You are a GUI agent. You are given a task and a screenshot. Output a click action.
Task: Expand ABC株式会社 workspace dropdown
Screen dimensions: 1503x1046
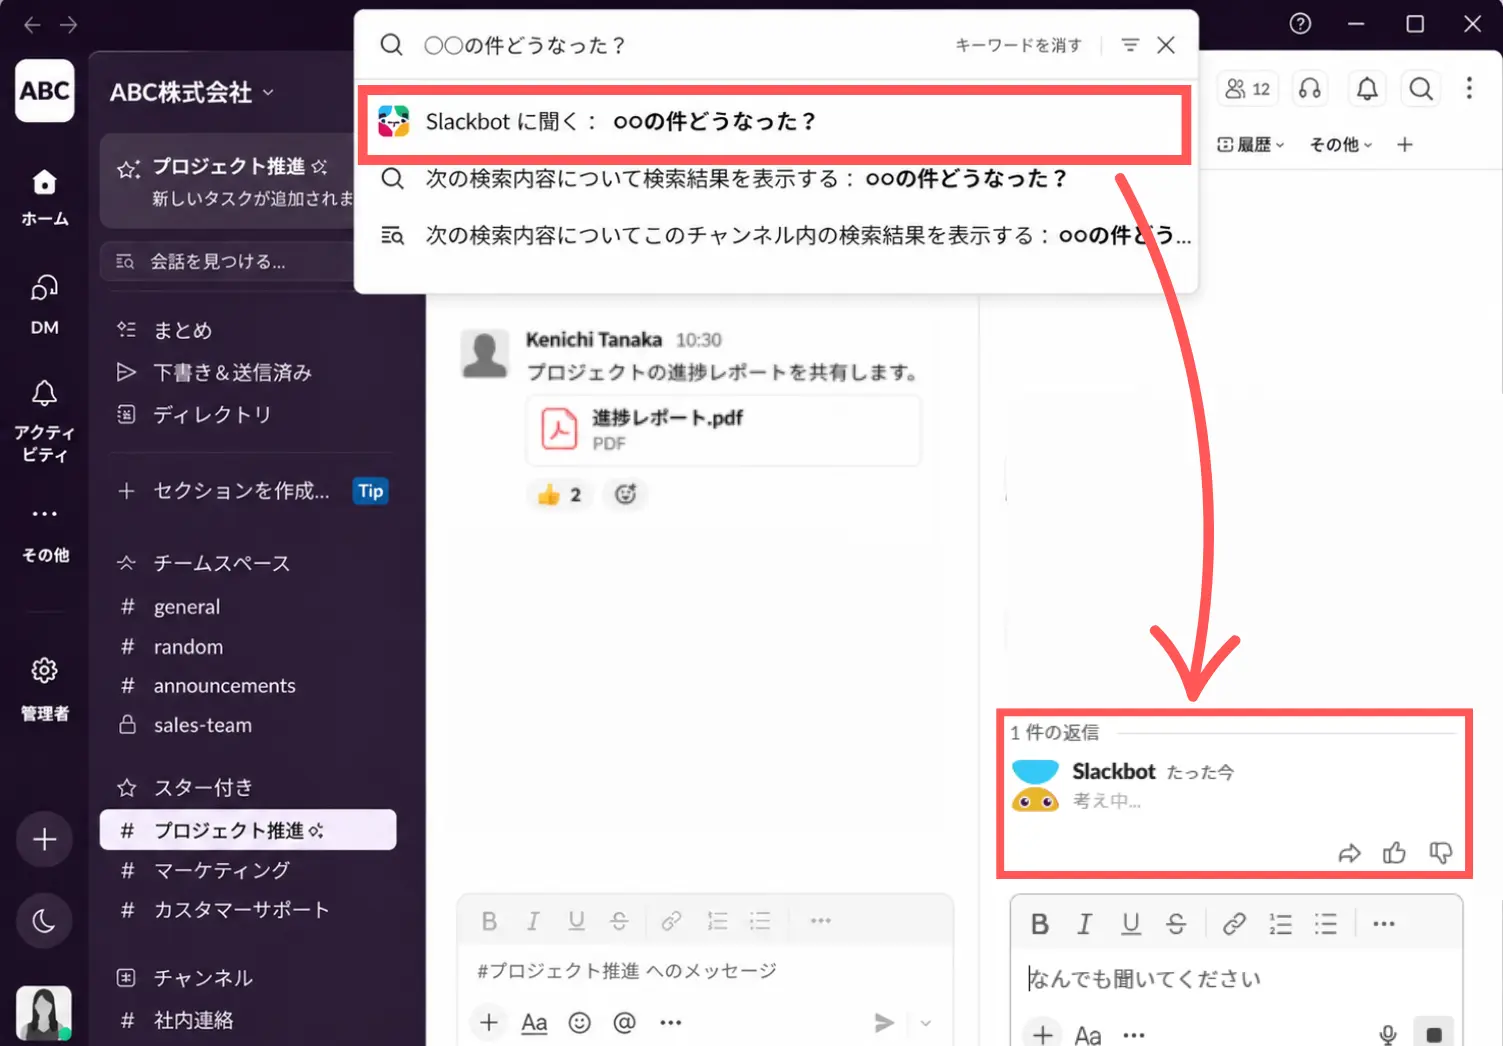(191, 92)
